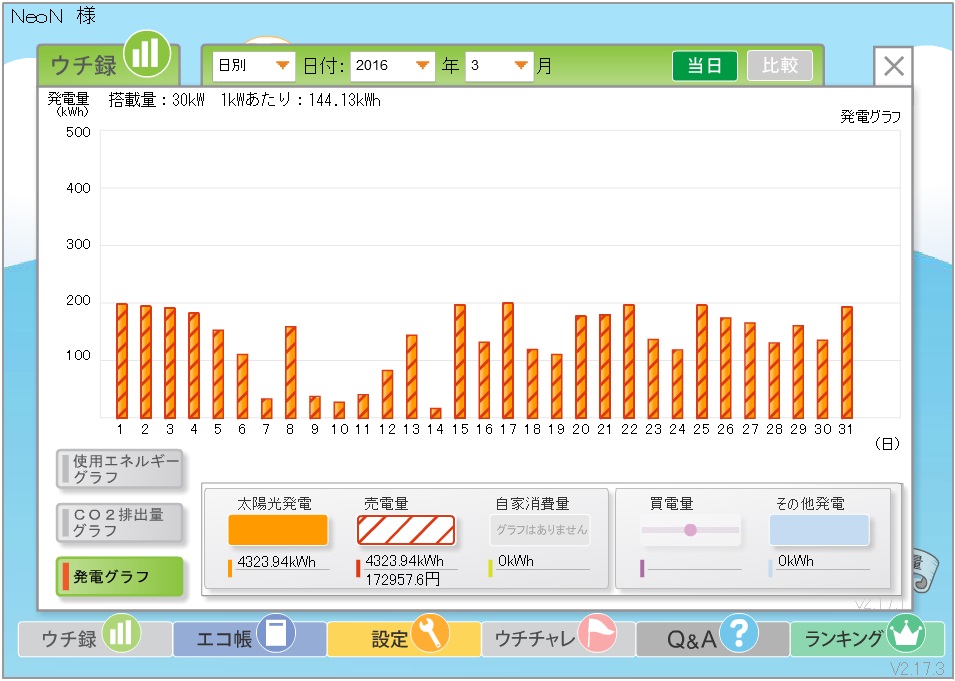955x681 pixels.
Task: Click the crown icon on ランキング
Action: click(906, 633)
